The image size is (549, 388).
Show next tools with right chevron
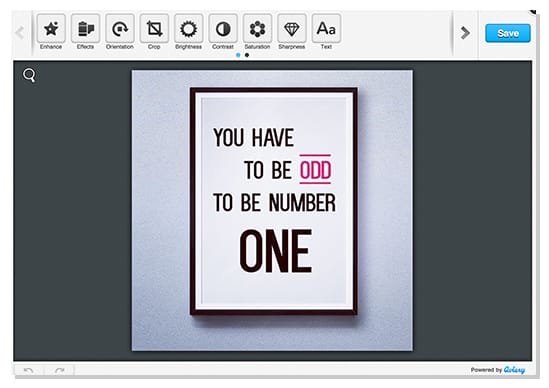coord(465,33)
